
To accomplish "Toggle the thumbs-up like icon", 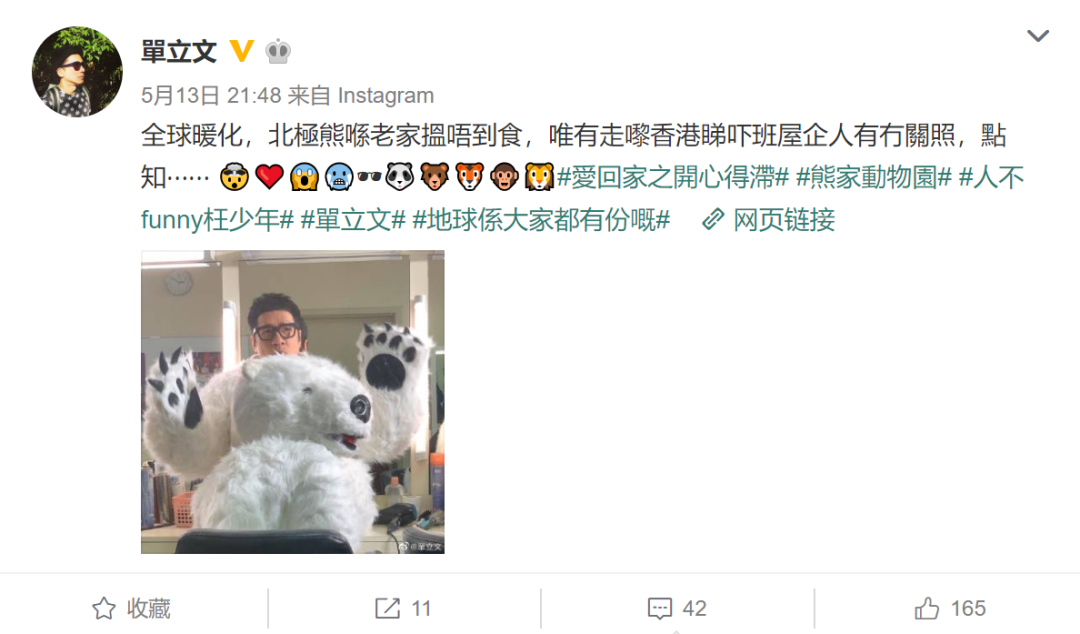I will click(926, 609).
